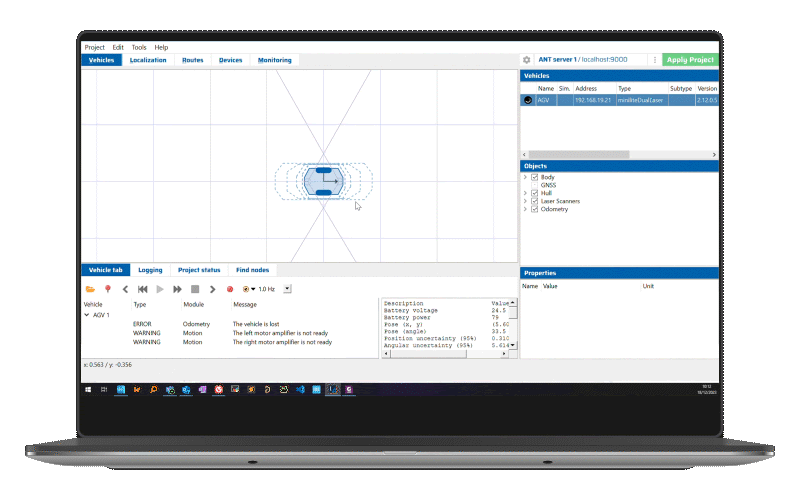Toggle the Hull object checkbox
The height and width of the screenshot is (500, 800).
click(535, 193)
